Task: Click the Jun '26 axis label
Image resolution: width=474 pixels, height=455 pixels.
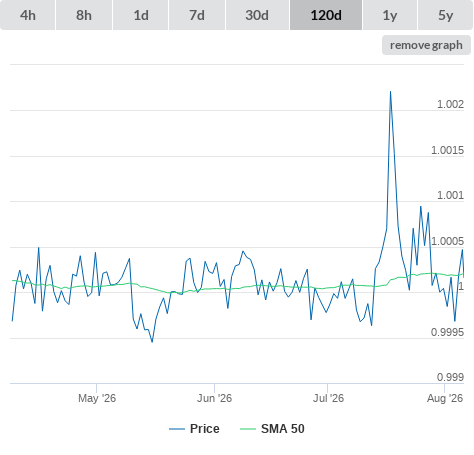Action: pyautogui.click(x=214, y=398)
